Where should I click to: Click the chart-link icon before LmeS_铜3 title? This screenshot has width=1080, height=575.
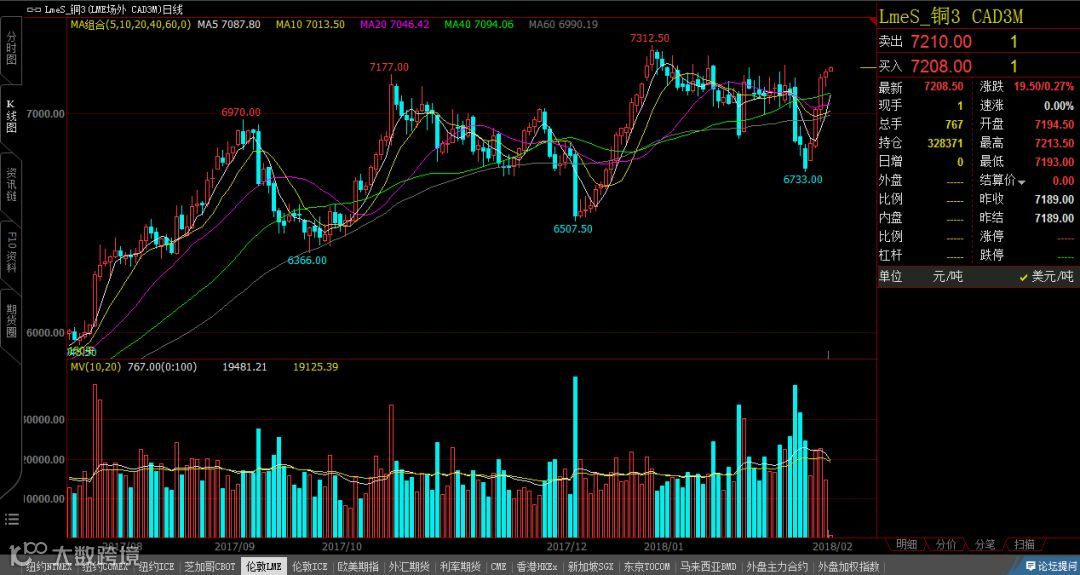click(x=33, y=10)
